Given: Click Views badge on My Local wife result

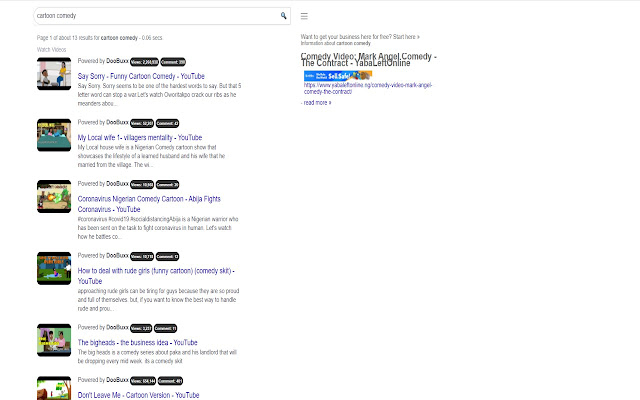Looking at the screenshot, I should coord(142,123).
